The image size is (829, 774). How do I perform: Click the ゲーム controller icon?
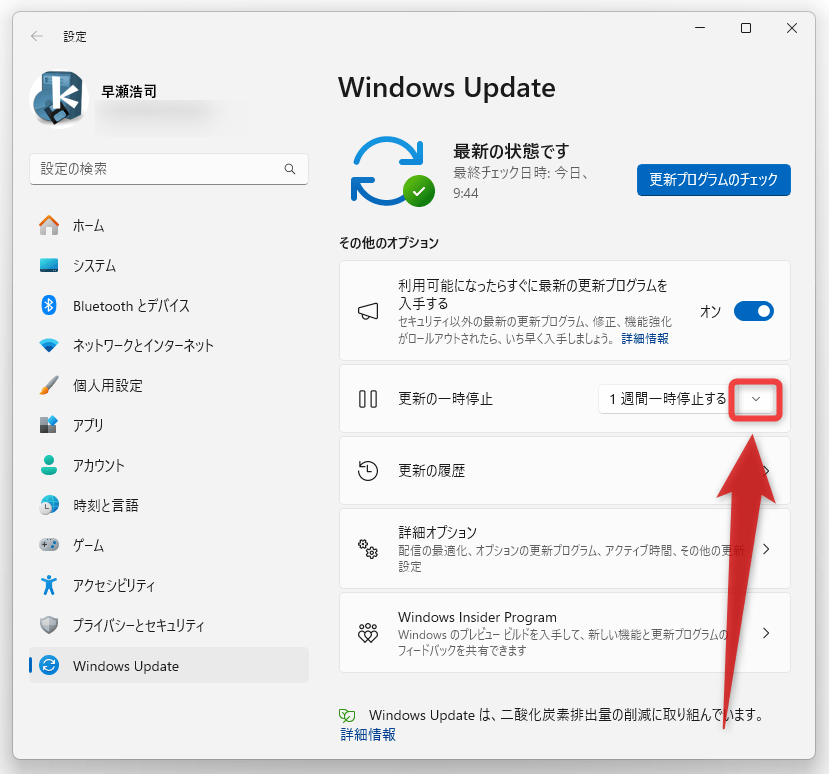[x=49, y=545]
